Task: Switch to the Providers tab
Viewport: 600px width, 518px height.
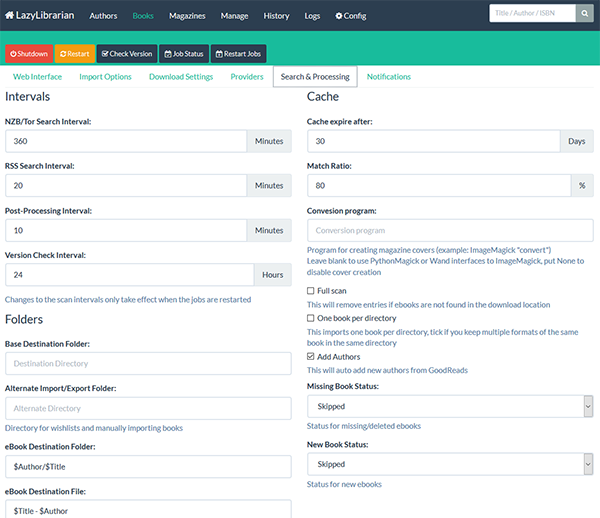Action: click(x=247, y=77)
